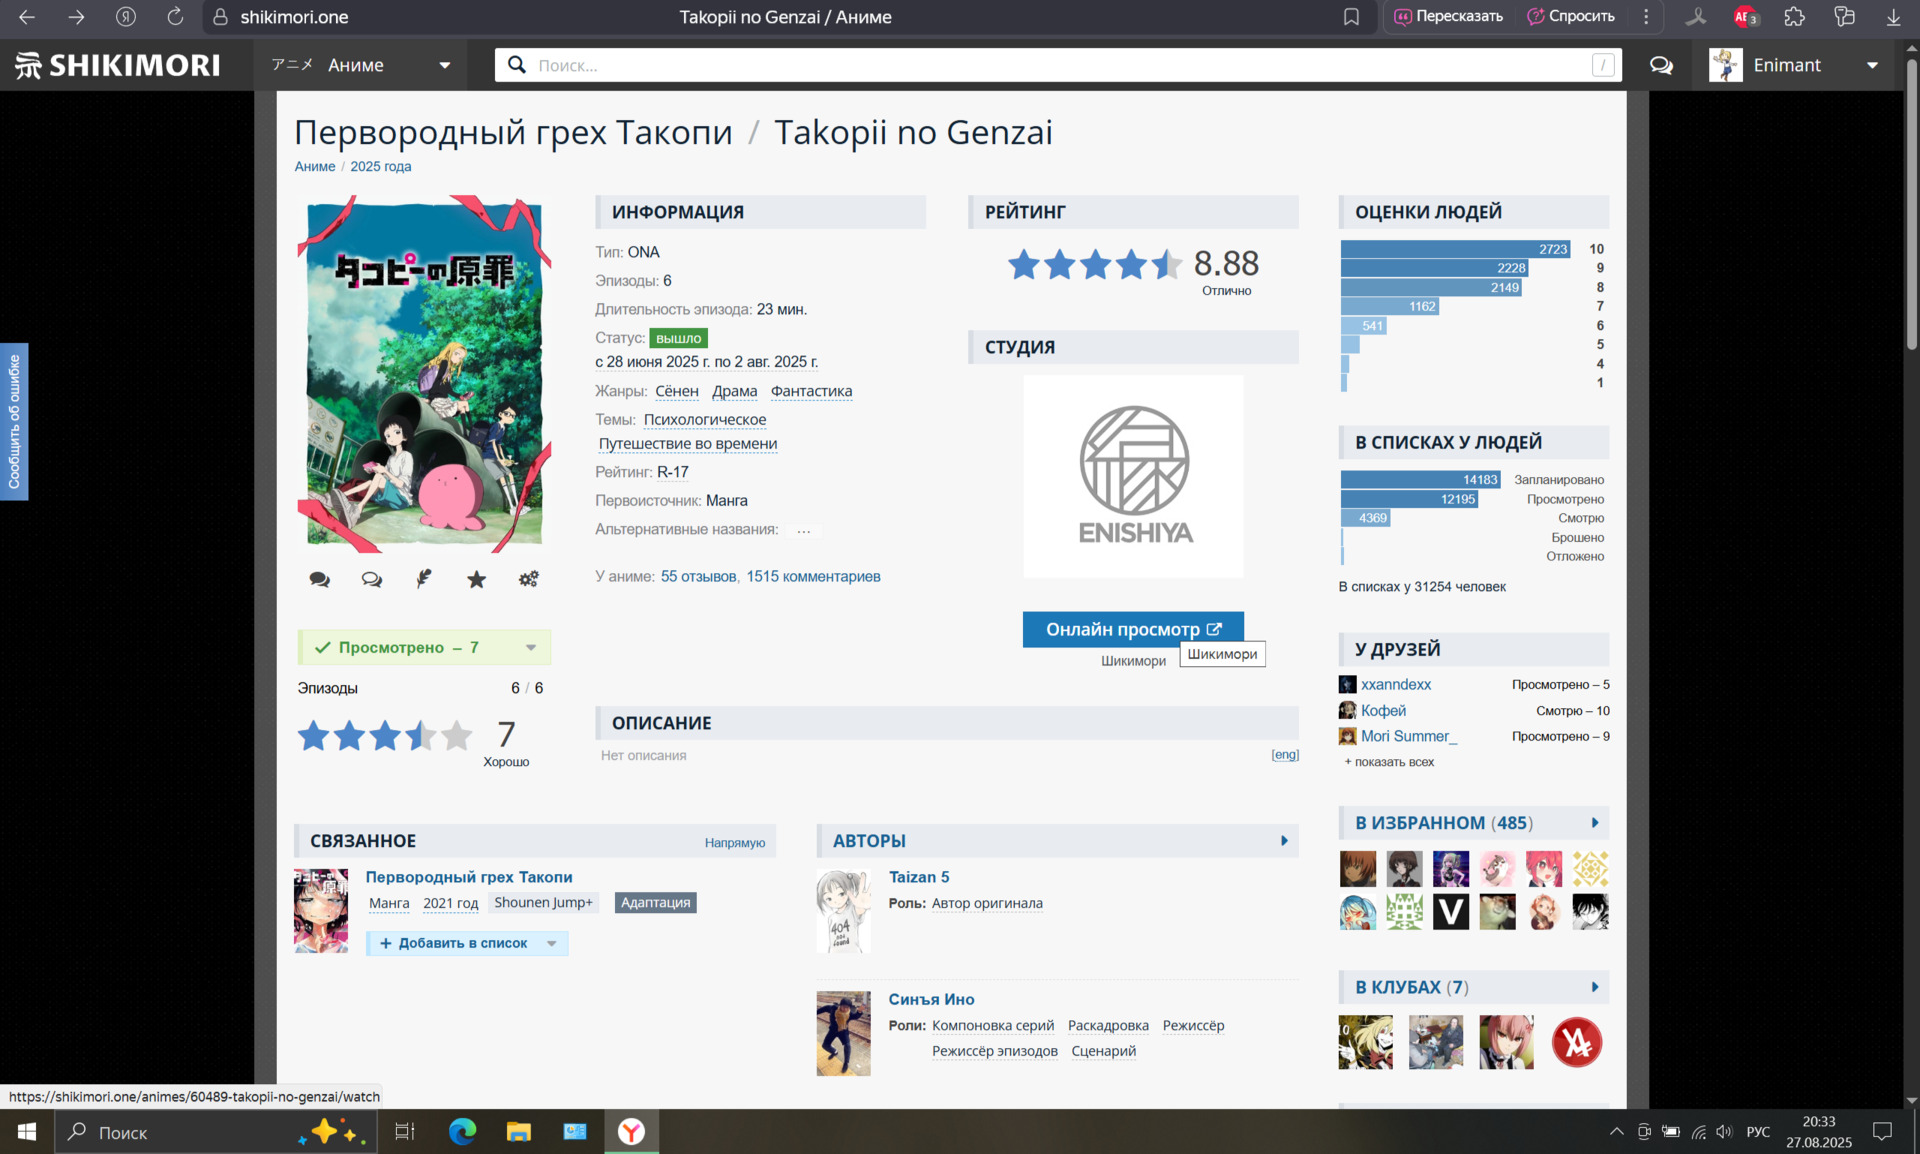Click the Спросить button
The width and height of the screenshot is (1920, 1154).
1570,17
